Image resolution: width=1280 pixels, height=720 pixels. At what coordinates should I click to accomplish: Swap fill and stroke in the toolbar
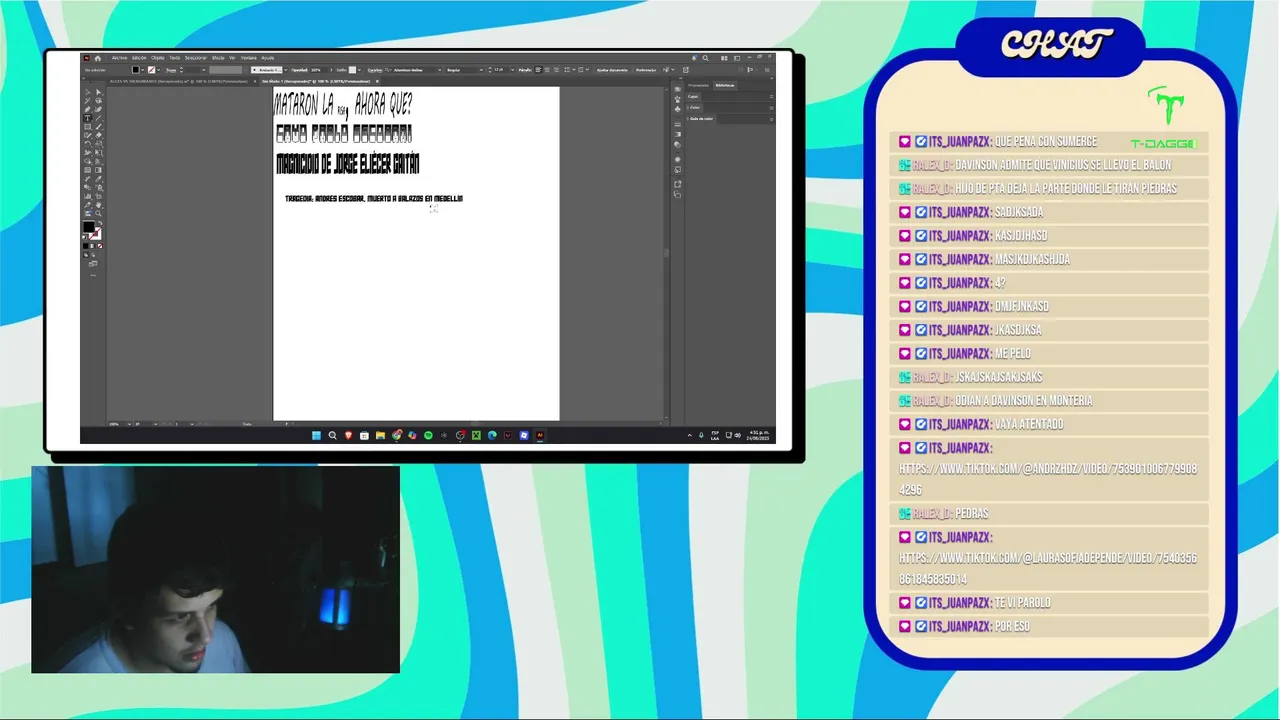pos(100,223)
